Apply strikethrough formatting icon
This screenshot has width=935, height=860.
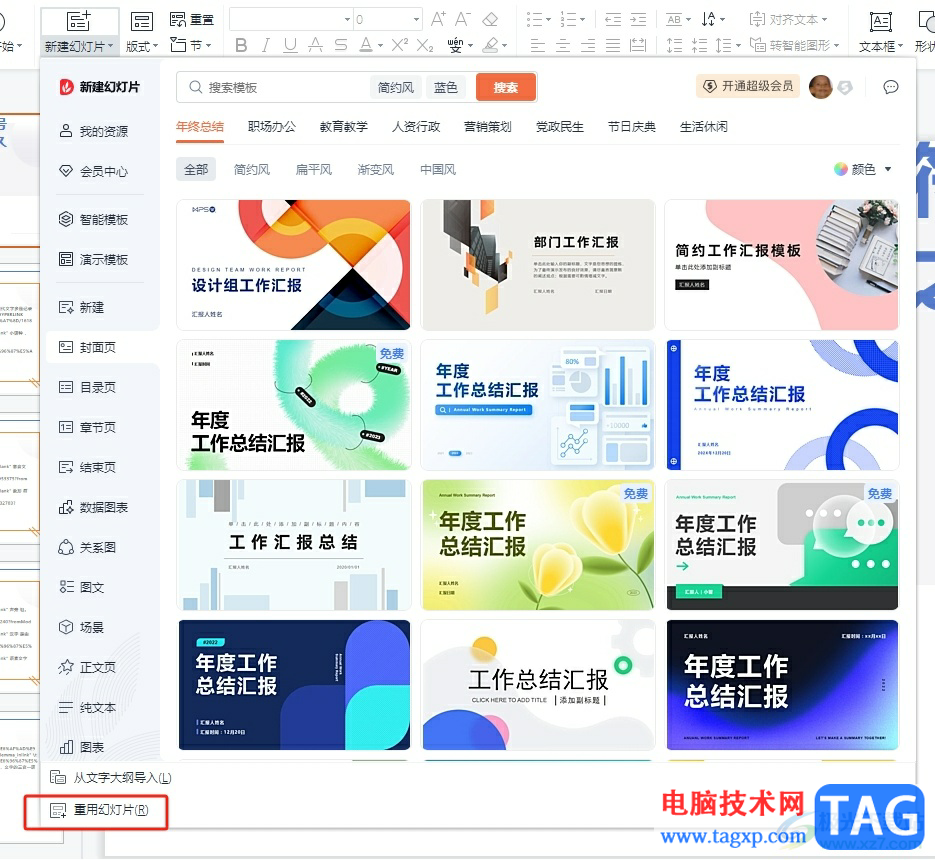340,45
